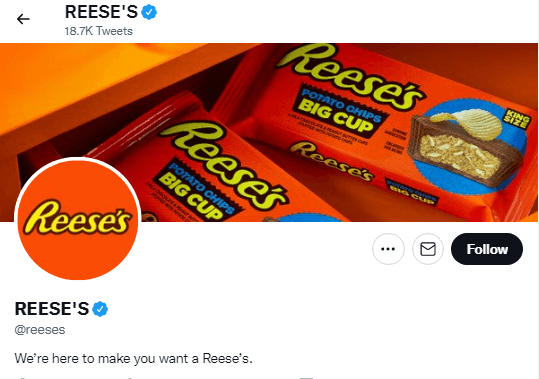This screenshot has width=539, height=379.
Task: Open the three-dots more options button
Action: (x=388, y=249)
